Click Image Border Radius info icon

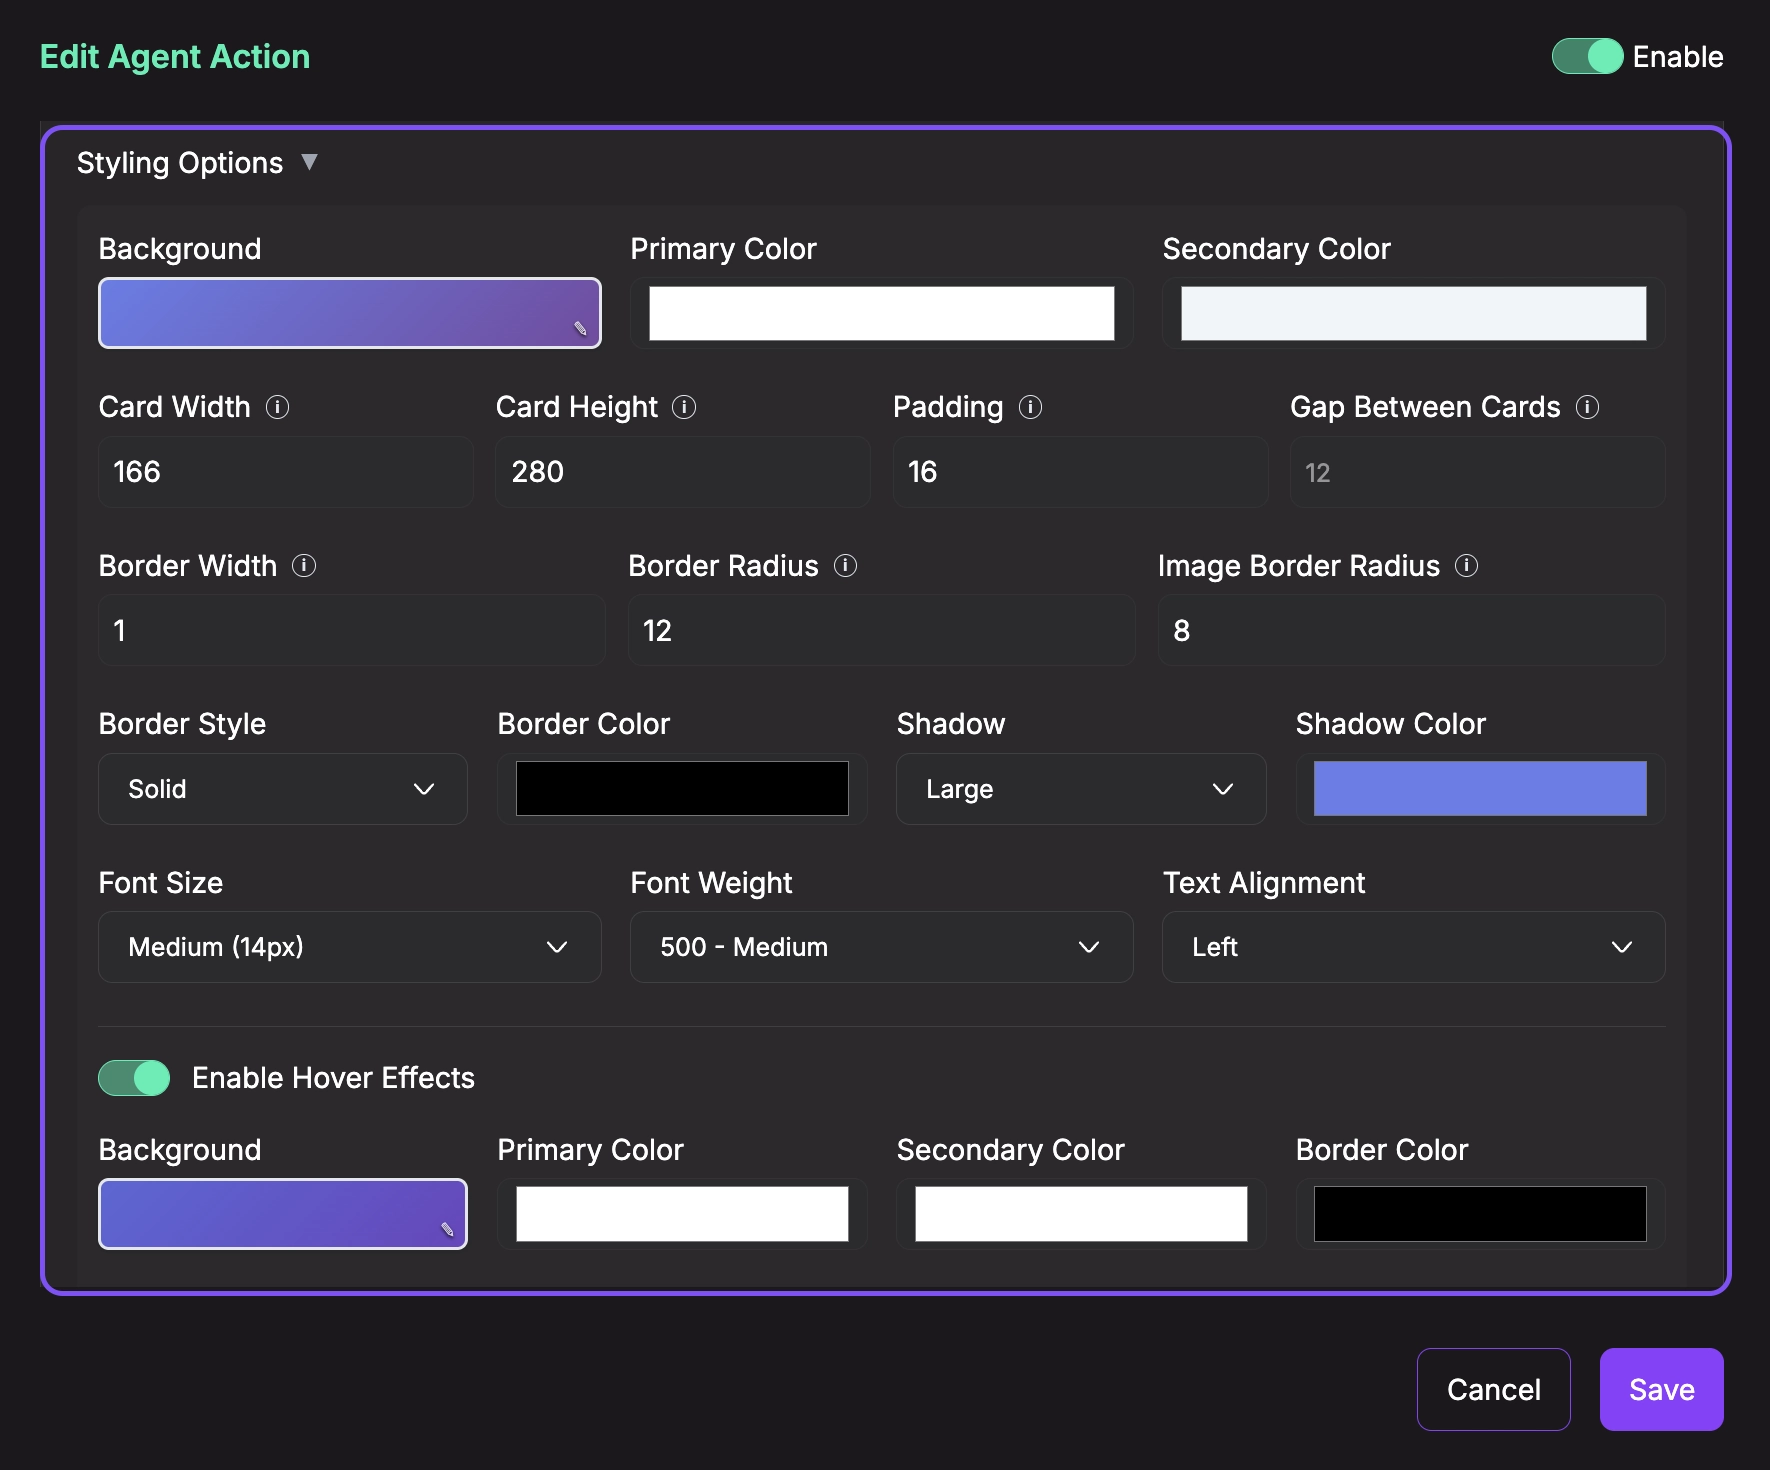click(1466, 566)
